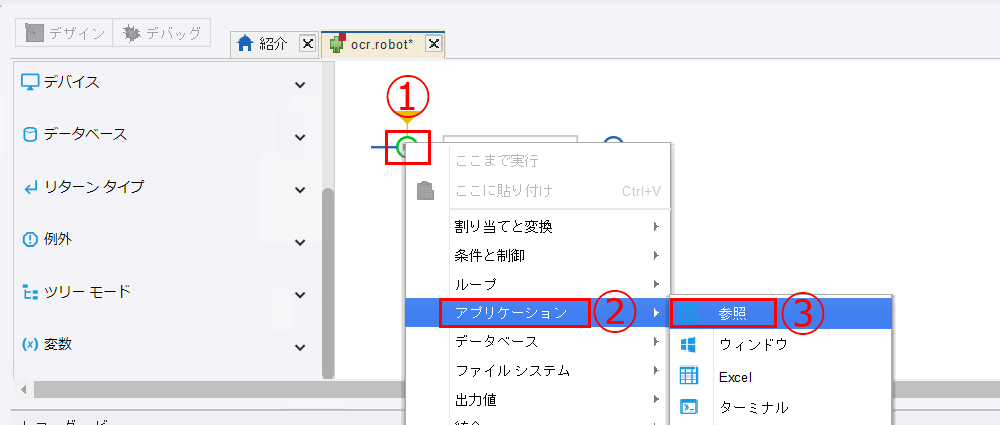The image size is (1000, 425).
Task: Select 参照 in the submenu
Action: pos(781,313)
